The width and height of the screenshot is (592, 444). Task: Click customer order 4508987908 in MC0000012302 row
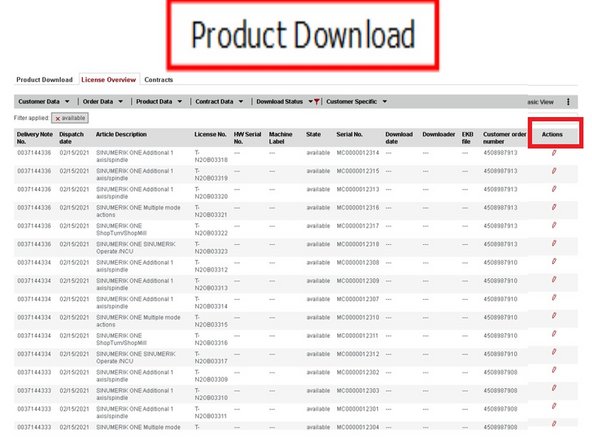pyautogui.click(x=500, y=372)
